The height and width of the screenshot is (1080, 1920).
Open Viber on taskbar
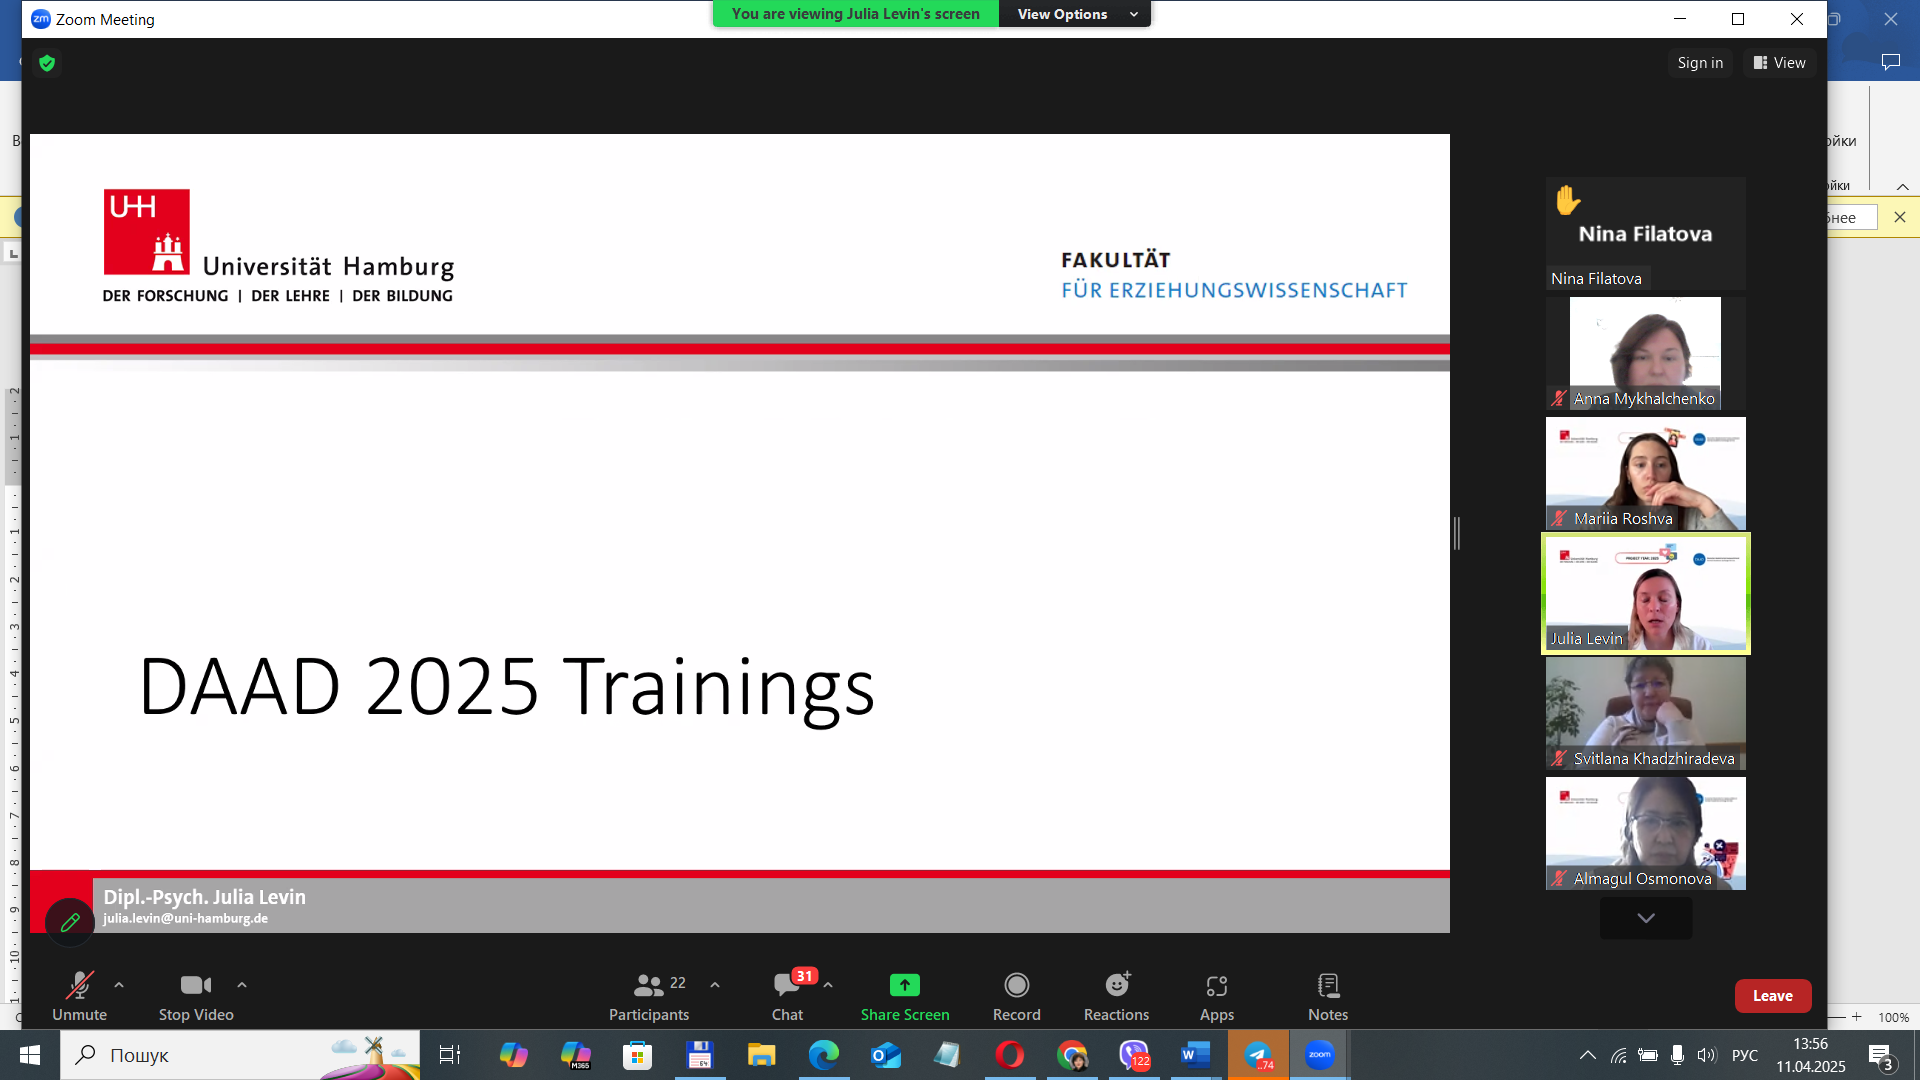pyautogui.click(x=1134, y=1055)
